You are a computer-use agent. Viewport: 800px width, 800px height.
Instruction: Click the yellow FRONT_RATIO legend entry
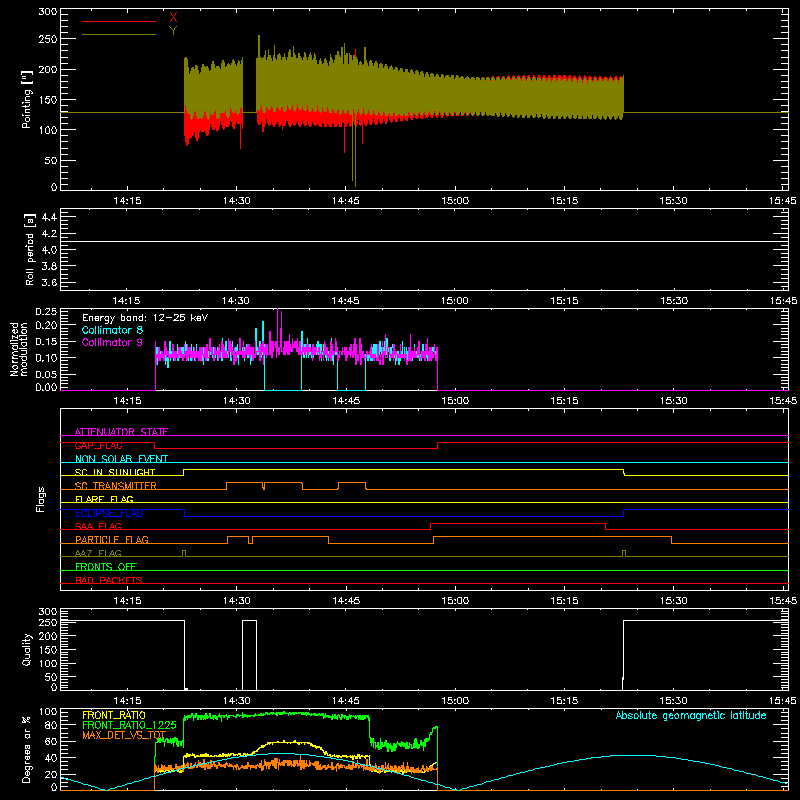coord(114,715)
